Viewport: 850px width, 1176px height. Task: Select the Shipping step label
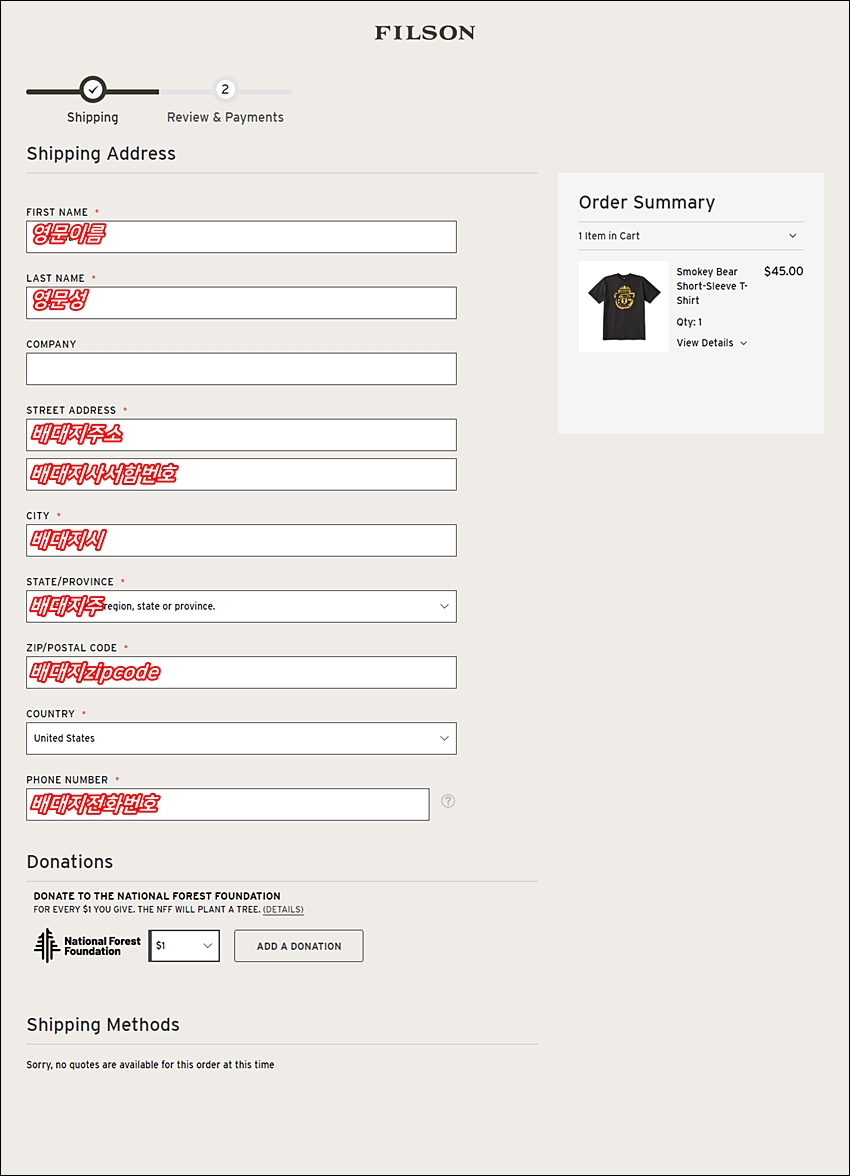coord(92,117)
